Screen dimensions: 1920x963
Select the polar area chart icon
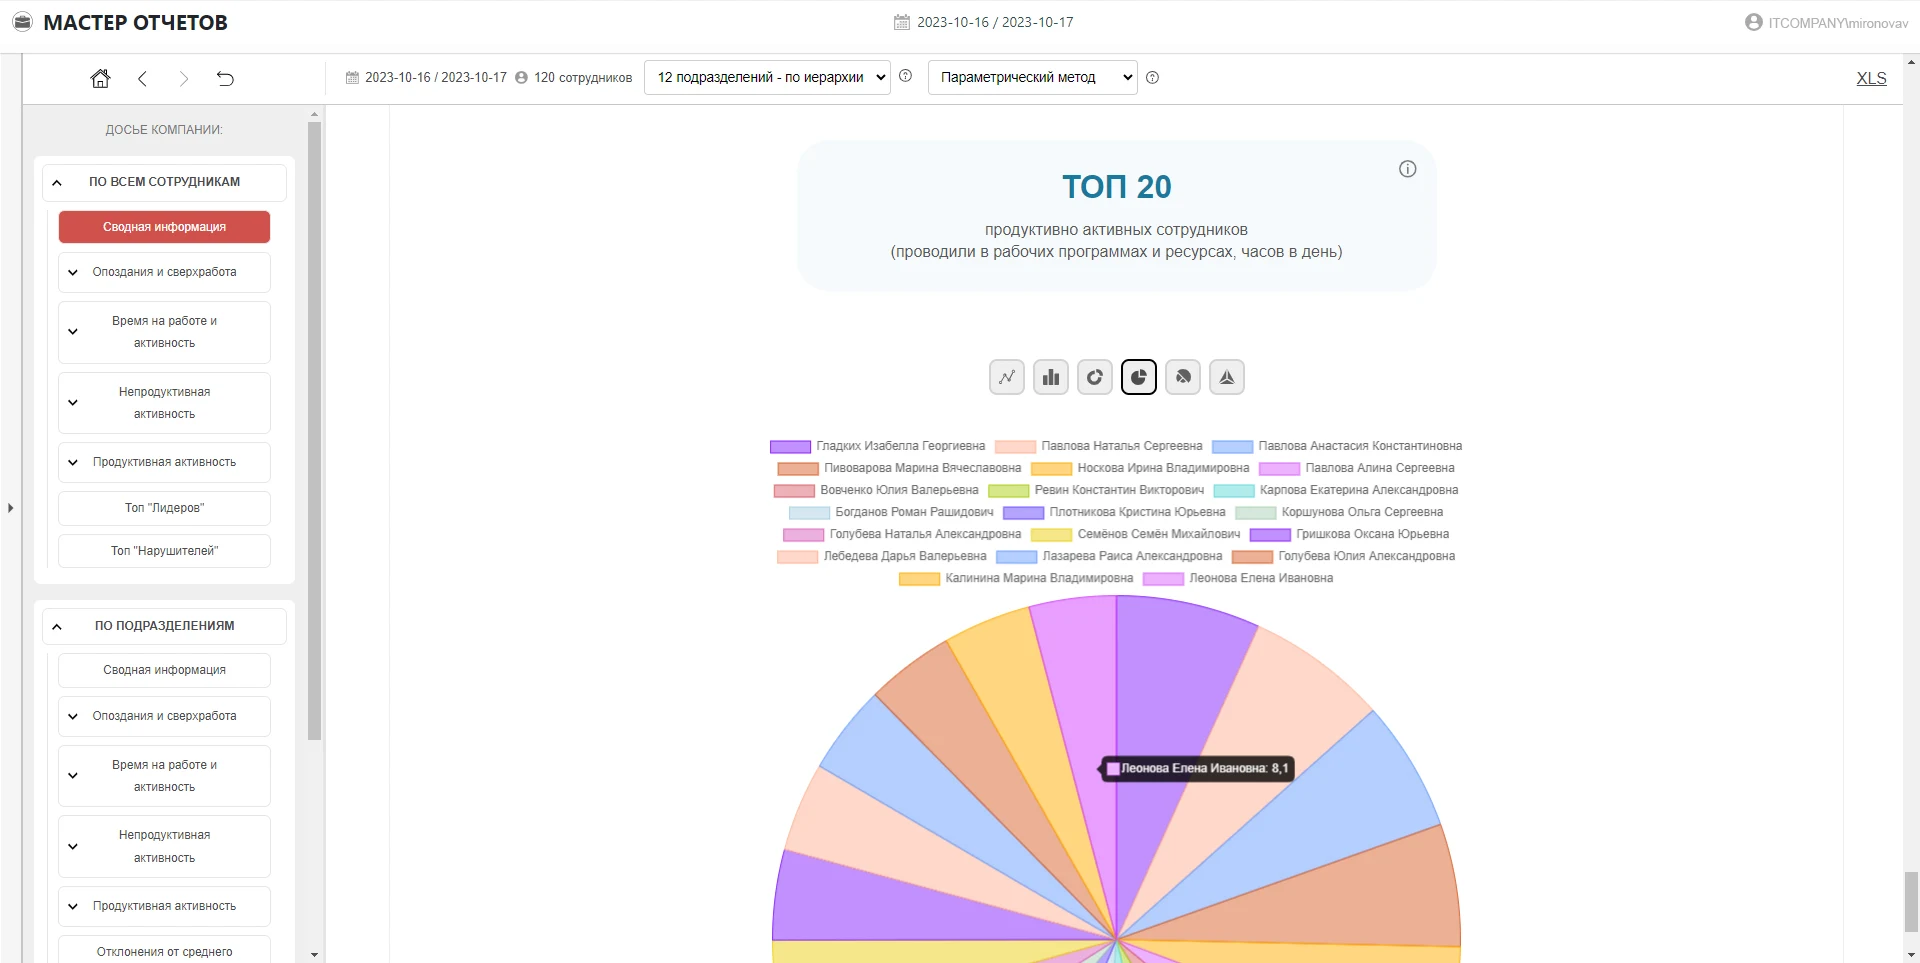tap(1182, 377)
